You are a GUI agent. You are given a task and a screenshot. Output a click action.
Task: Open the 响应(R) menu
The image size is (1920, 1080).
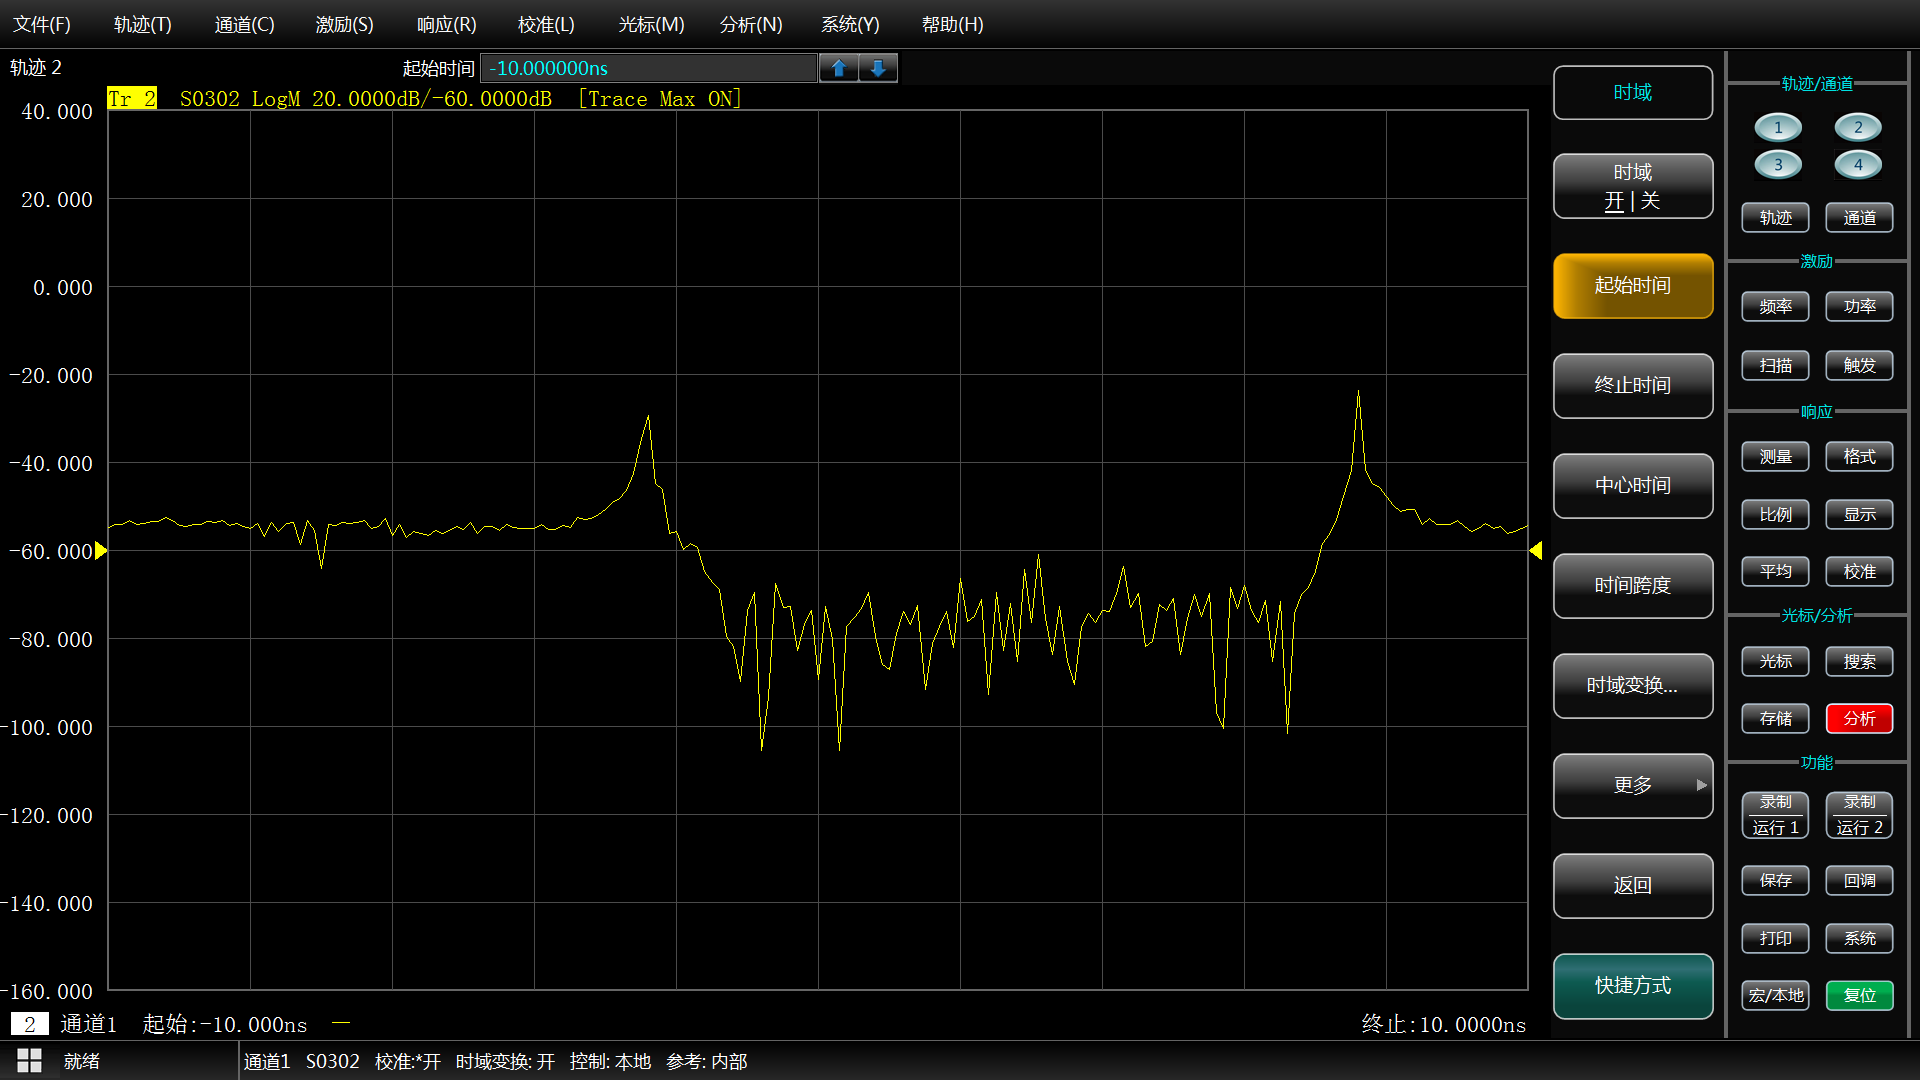[446, 24]
